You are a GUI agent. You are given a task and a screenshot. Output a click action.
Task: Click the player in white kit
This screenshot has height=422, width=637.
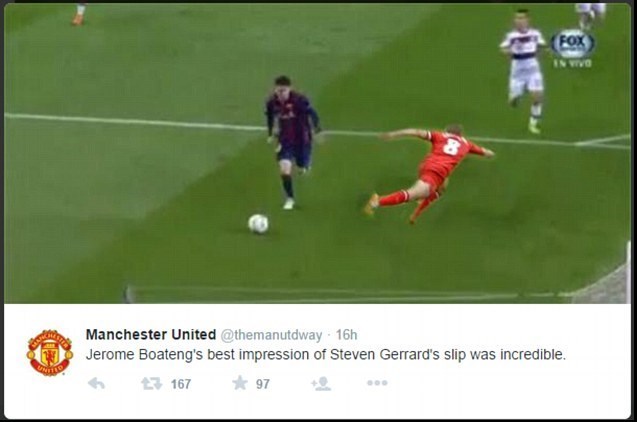point(524,71)
